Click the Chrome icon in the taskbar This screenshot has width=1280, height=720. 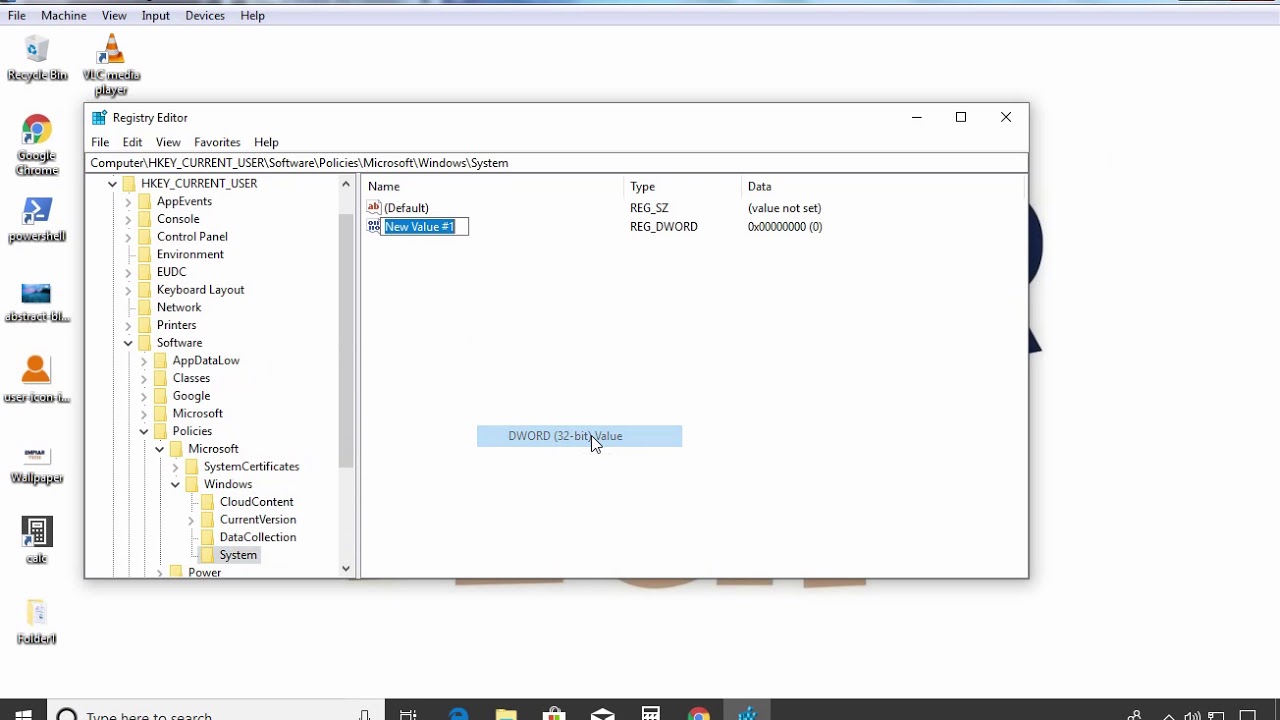pos(699,714)
